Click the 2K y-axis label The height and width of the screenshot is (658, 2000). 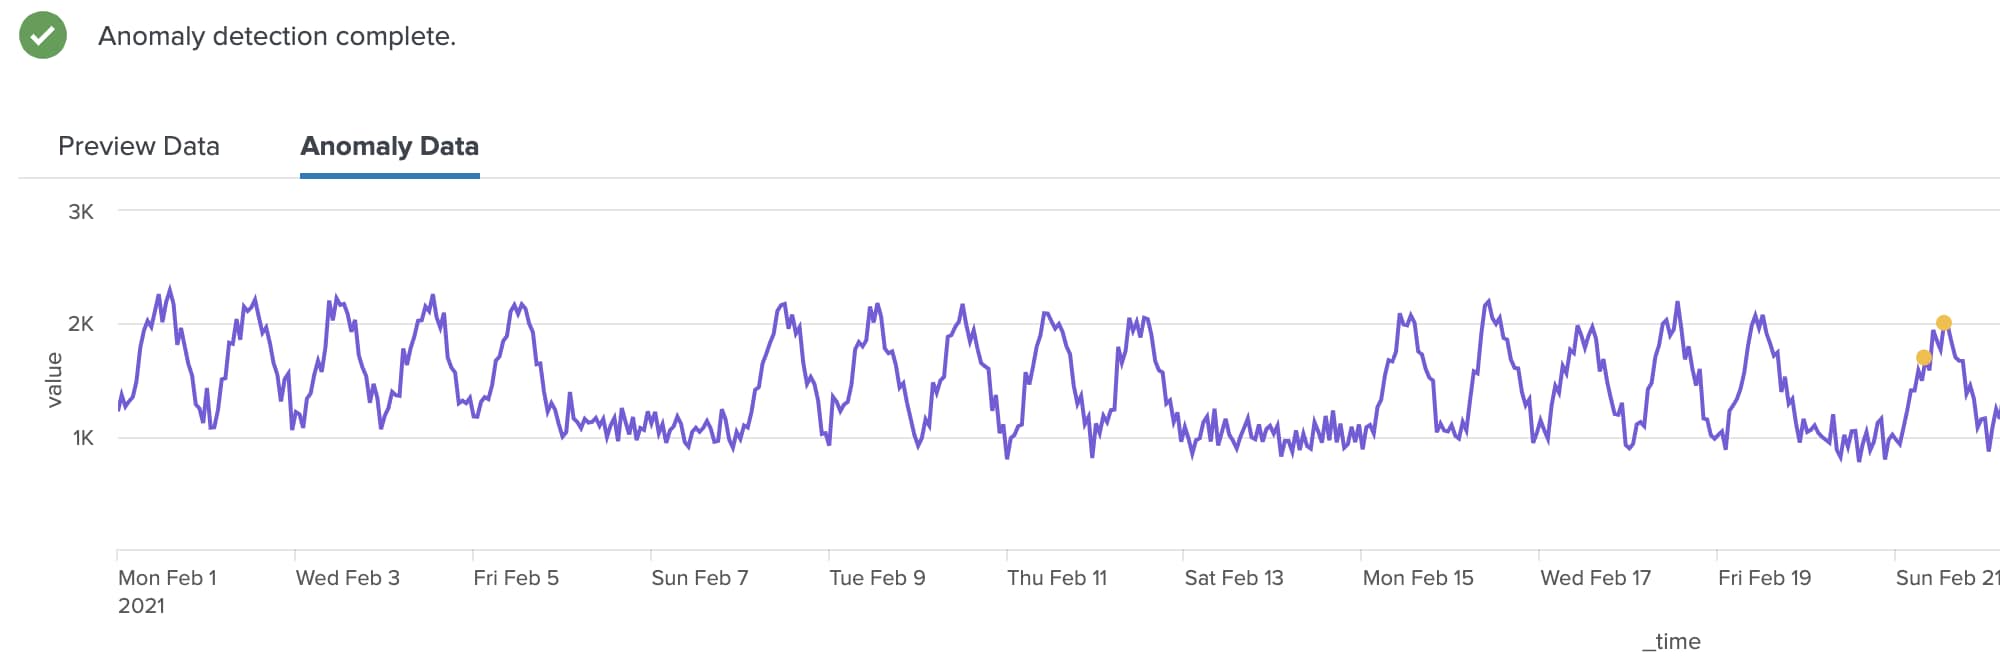[81, 324]
